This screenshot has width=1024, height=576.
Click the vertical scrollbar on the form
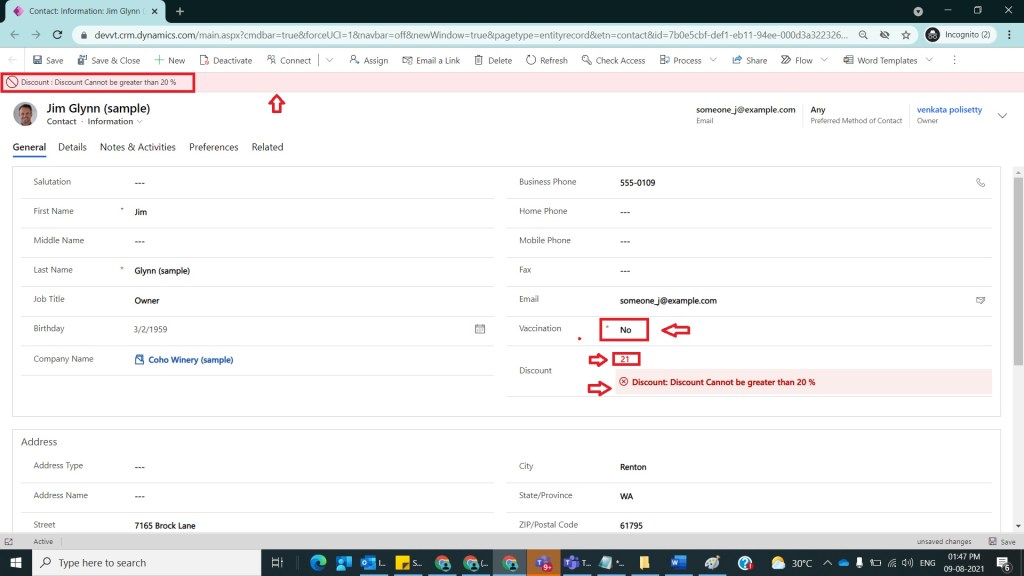[x=1017, y=300]
